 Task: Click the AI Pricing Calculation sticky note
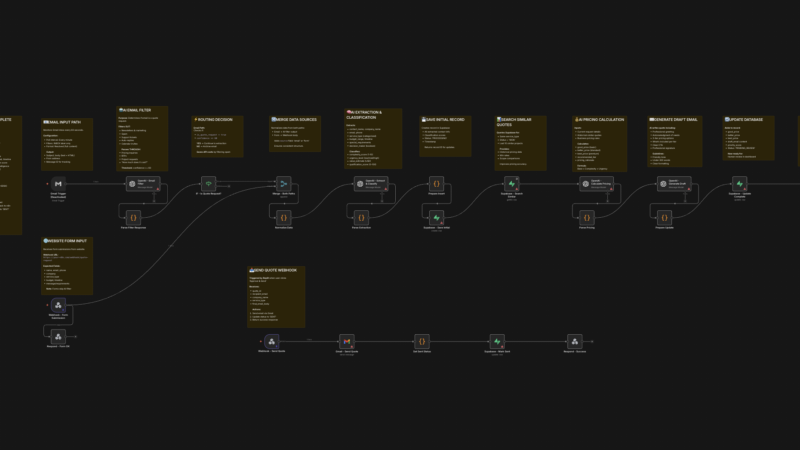point(599,135)
